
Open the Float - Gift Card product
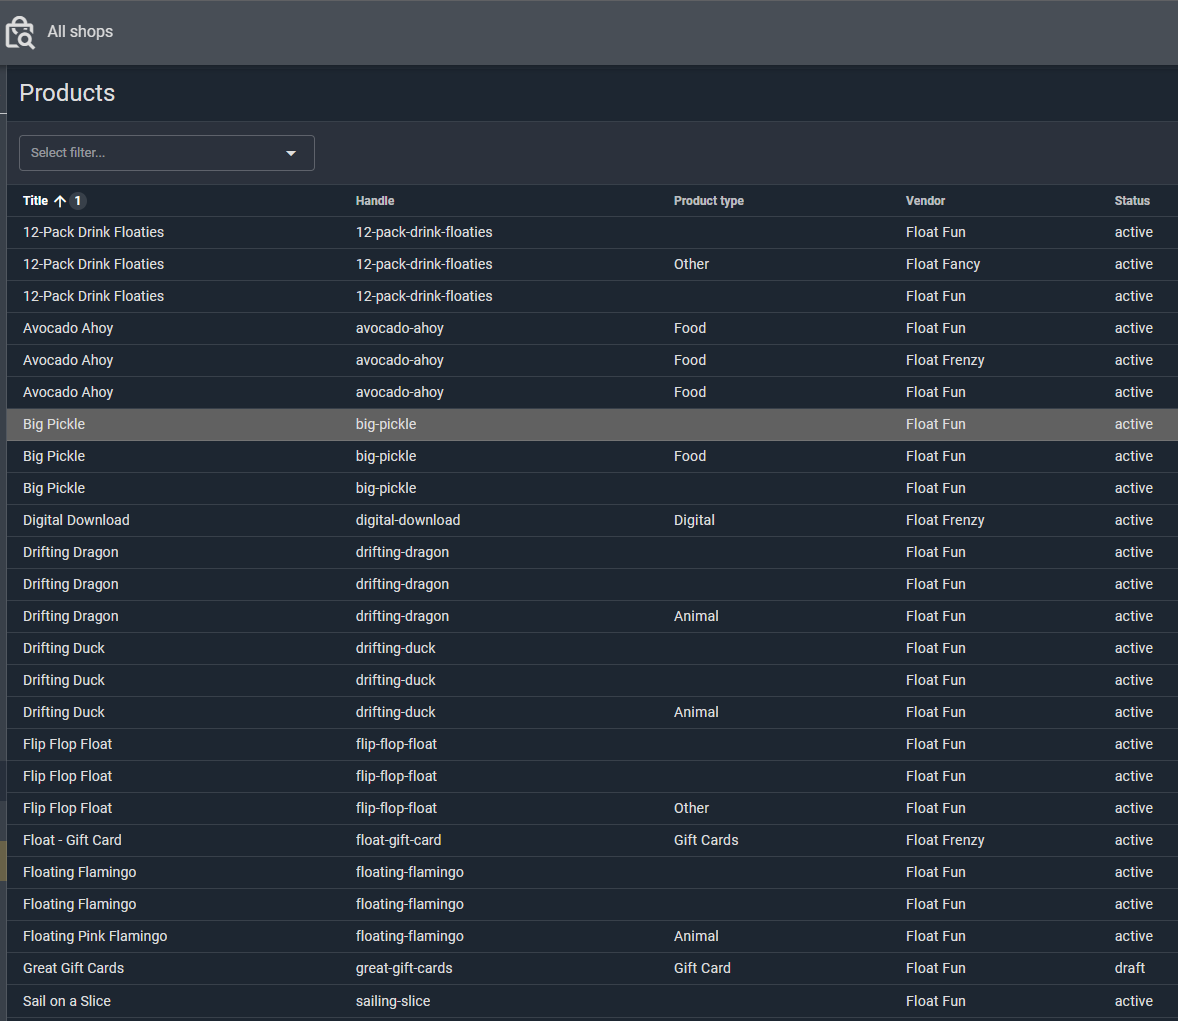pyautogui.click(x=72, y=840)
